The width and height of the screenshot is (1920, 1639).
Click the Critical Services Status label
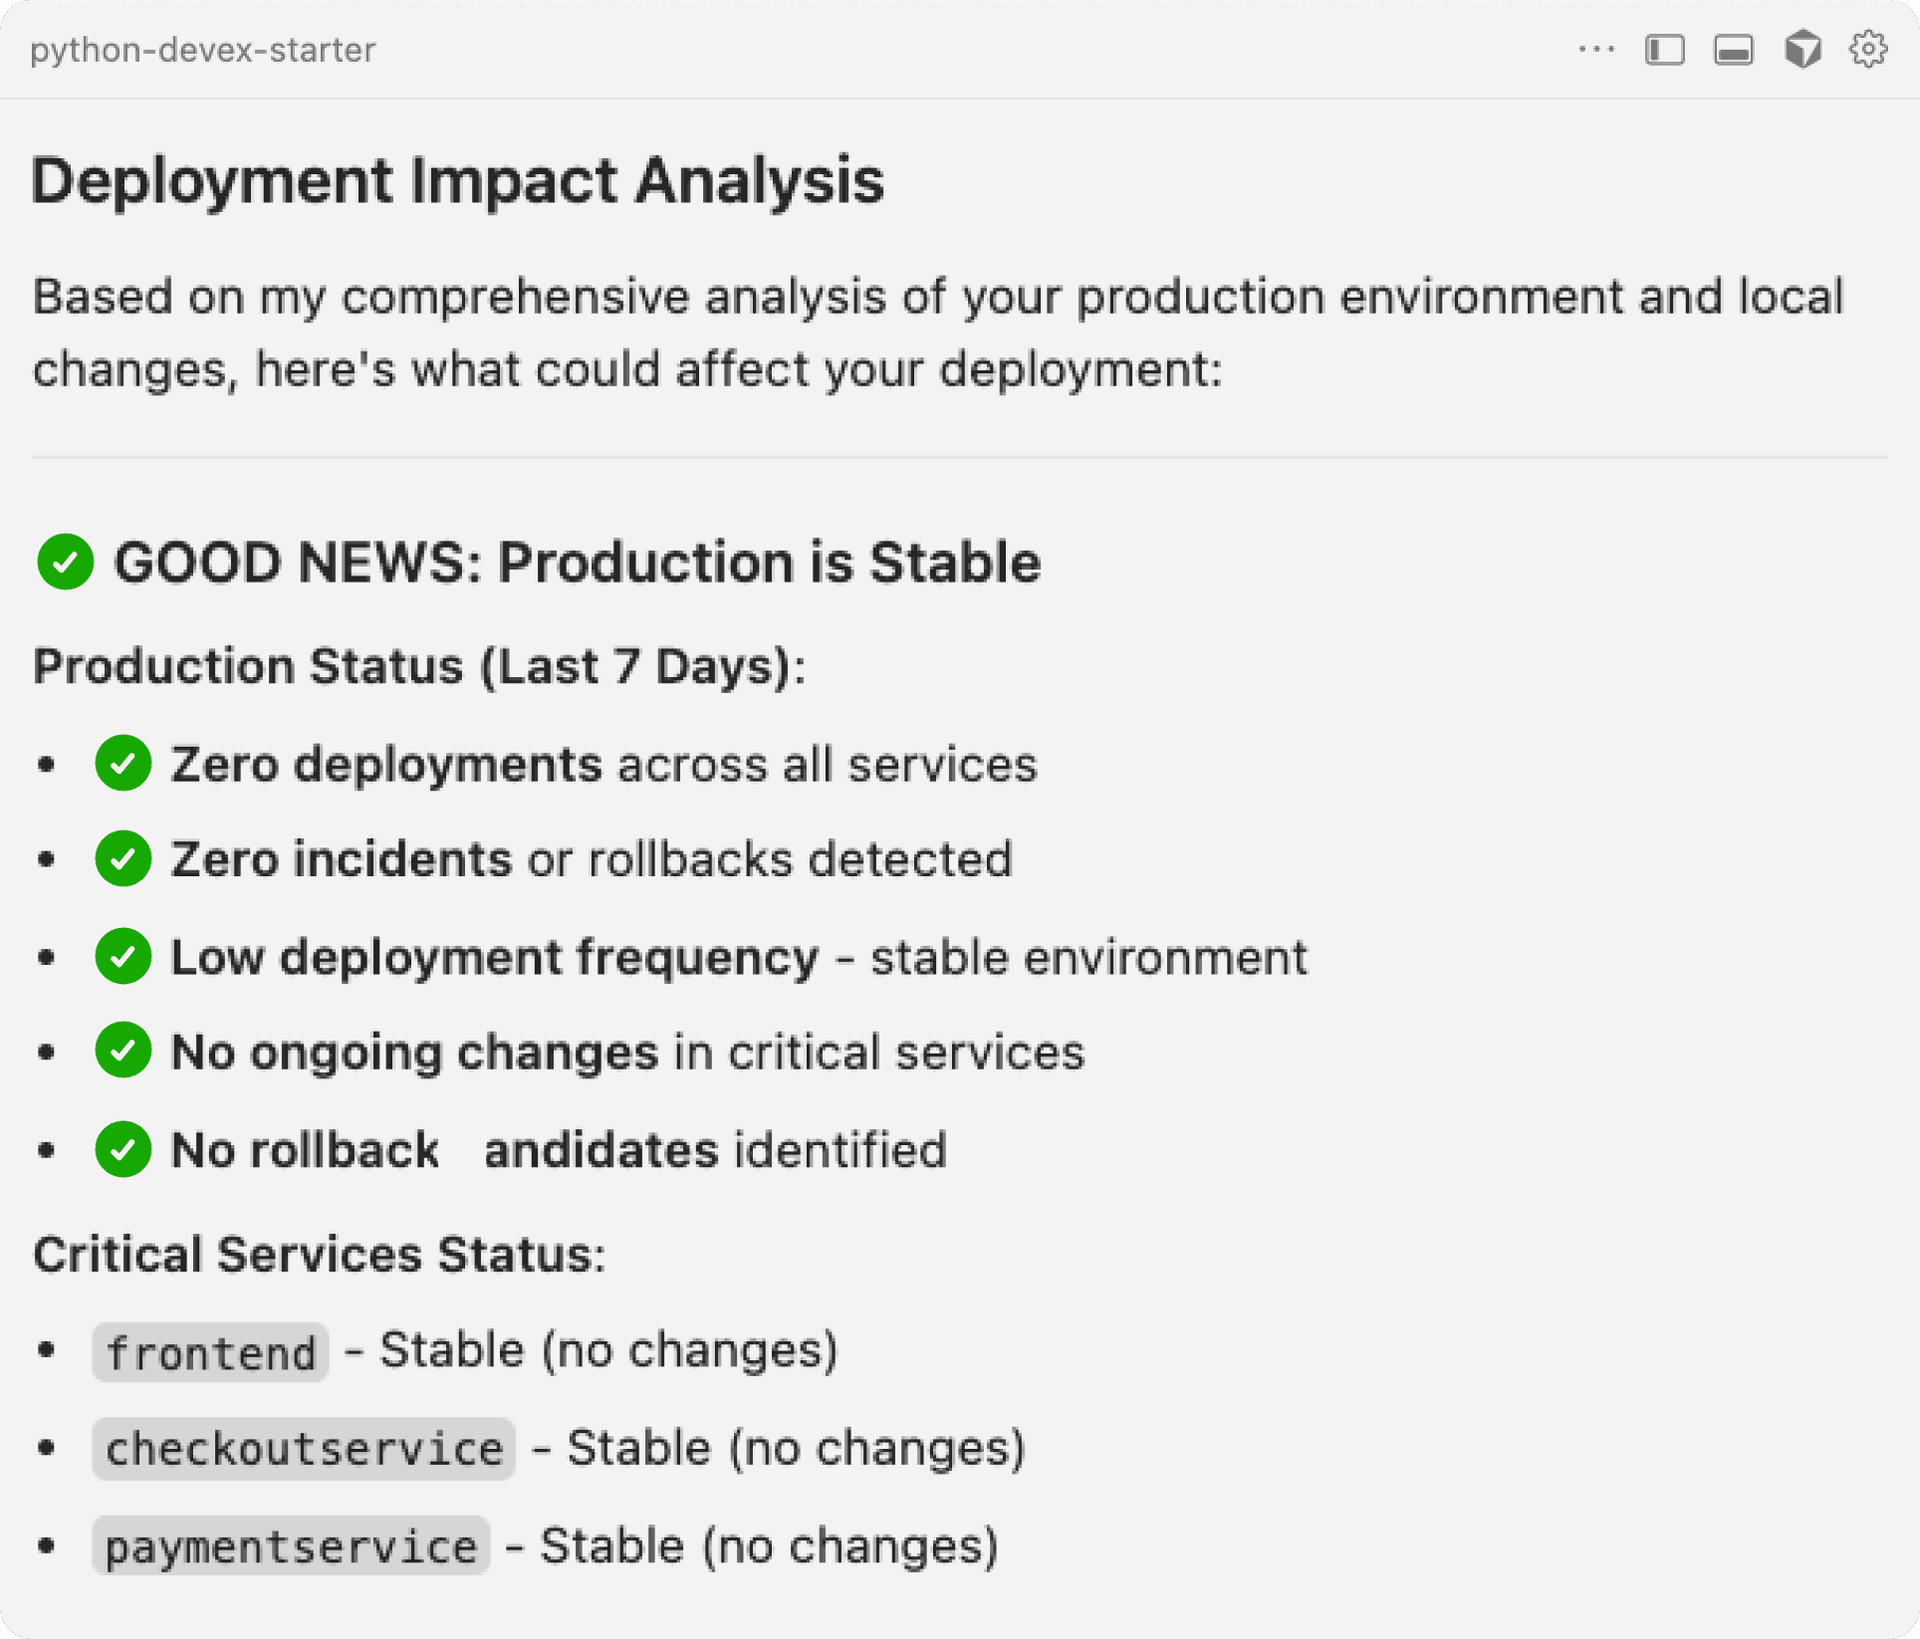click(319, 1254)
